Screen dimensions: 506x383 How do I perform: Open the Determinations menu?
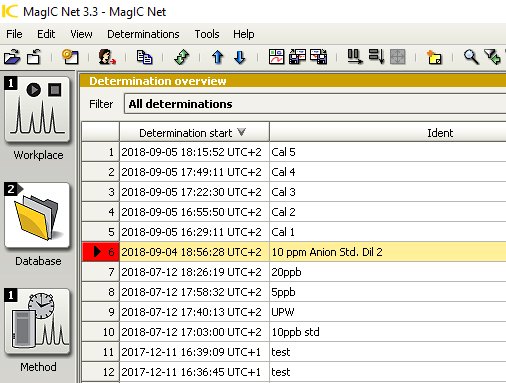click(143, 34)
